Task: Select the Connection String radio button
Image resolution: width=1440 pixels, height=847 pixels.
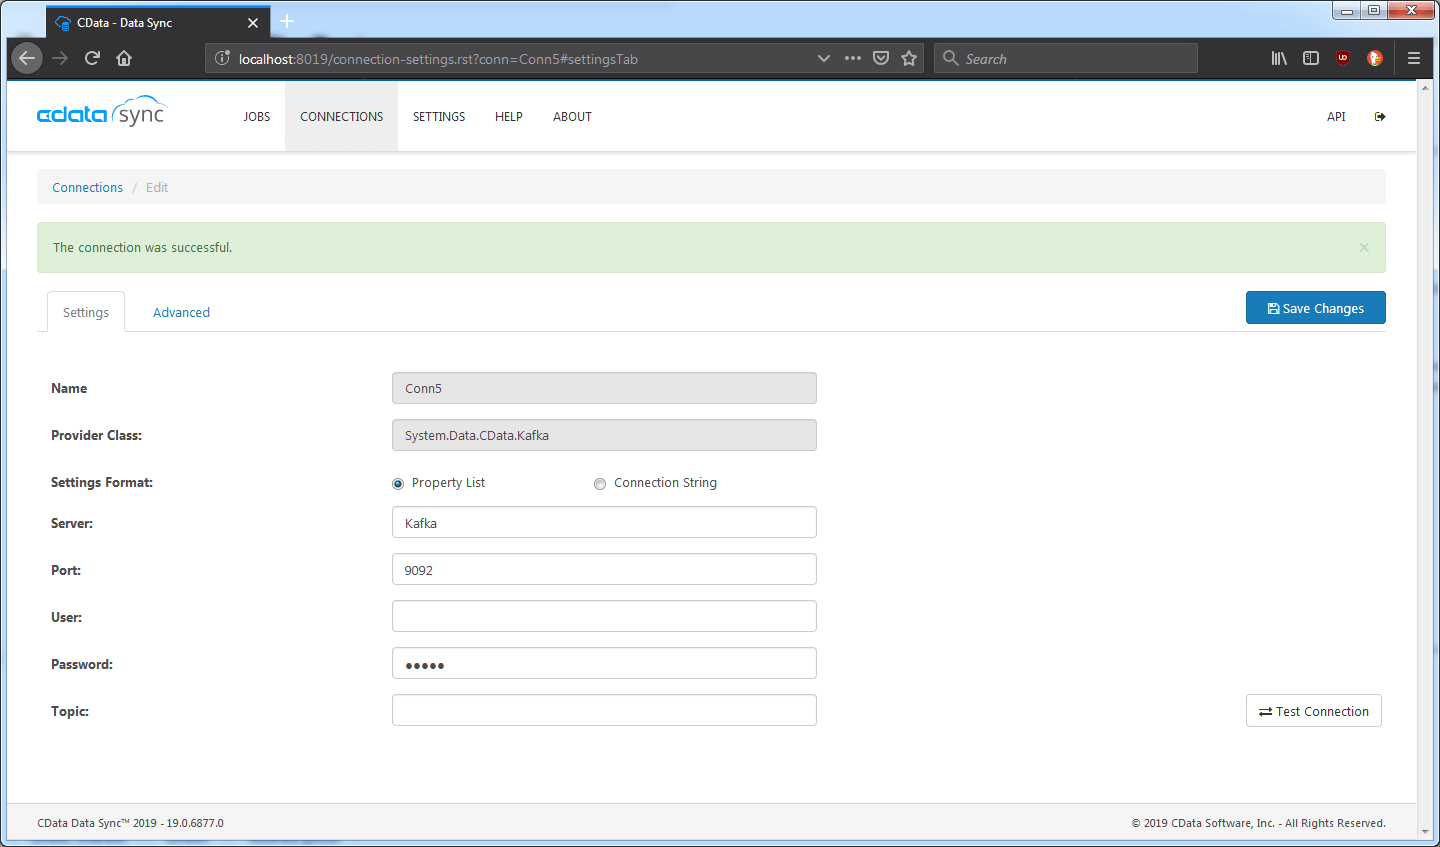Action: click(600, 484)
